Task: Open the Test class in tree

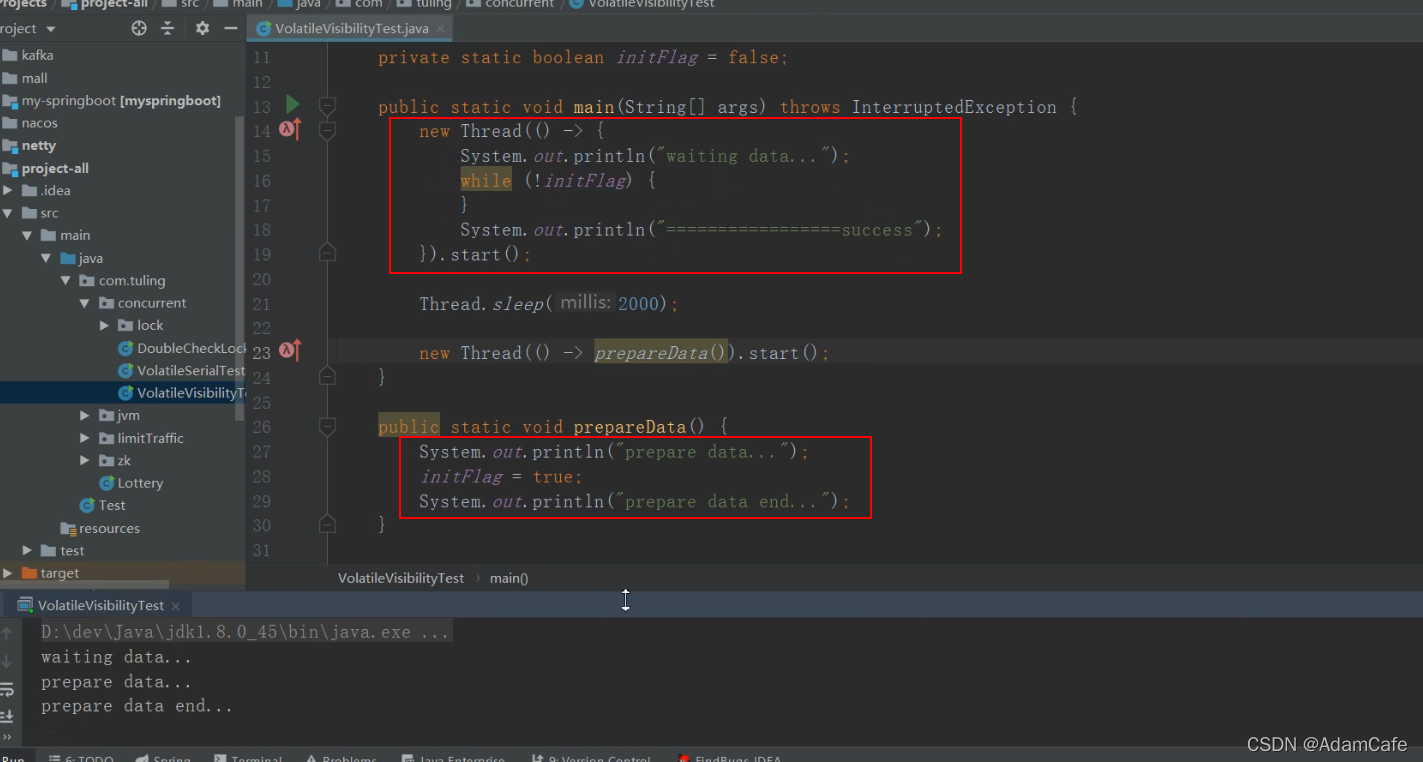Action: pos(103,505)
